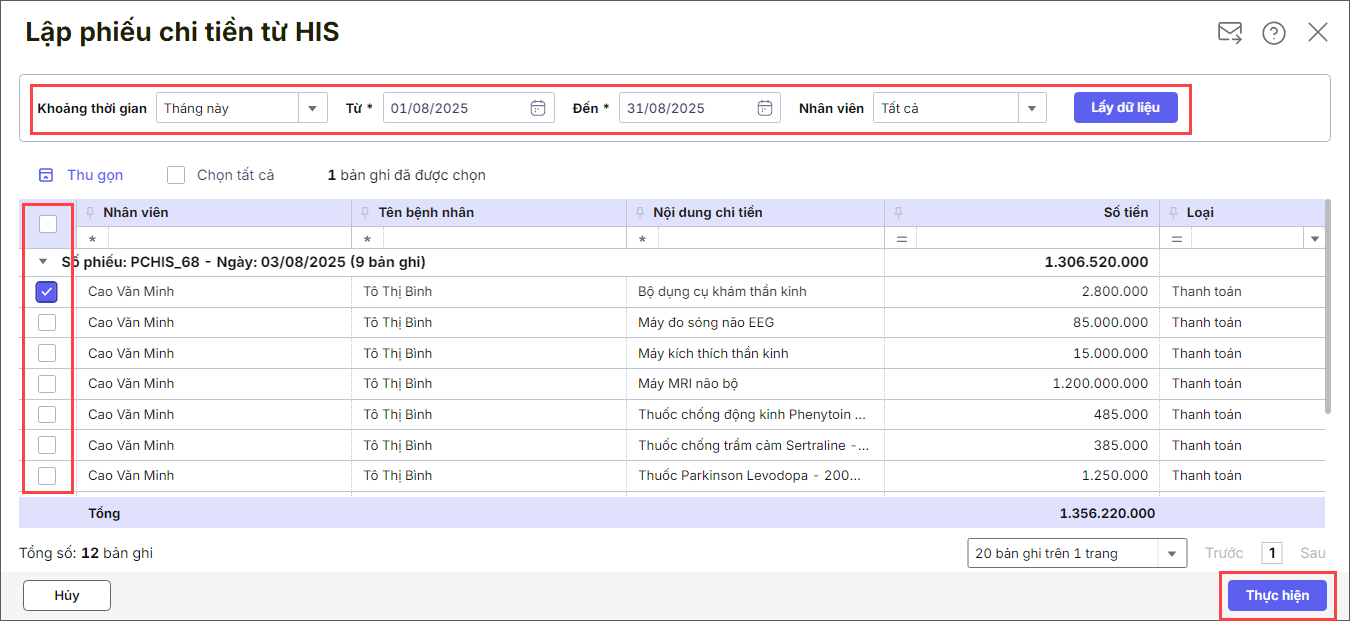
Task: Select the Máy MRI não bộ row checkbox
Action: (47, 384)
